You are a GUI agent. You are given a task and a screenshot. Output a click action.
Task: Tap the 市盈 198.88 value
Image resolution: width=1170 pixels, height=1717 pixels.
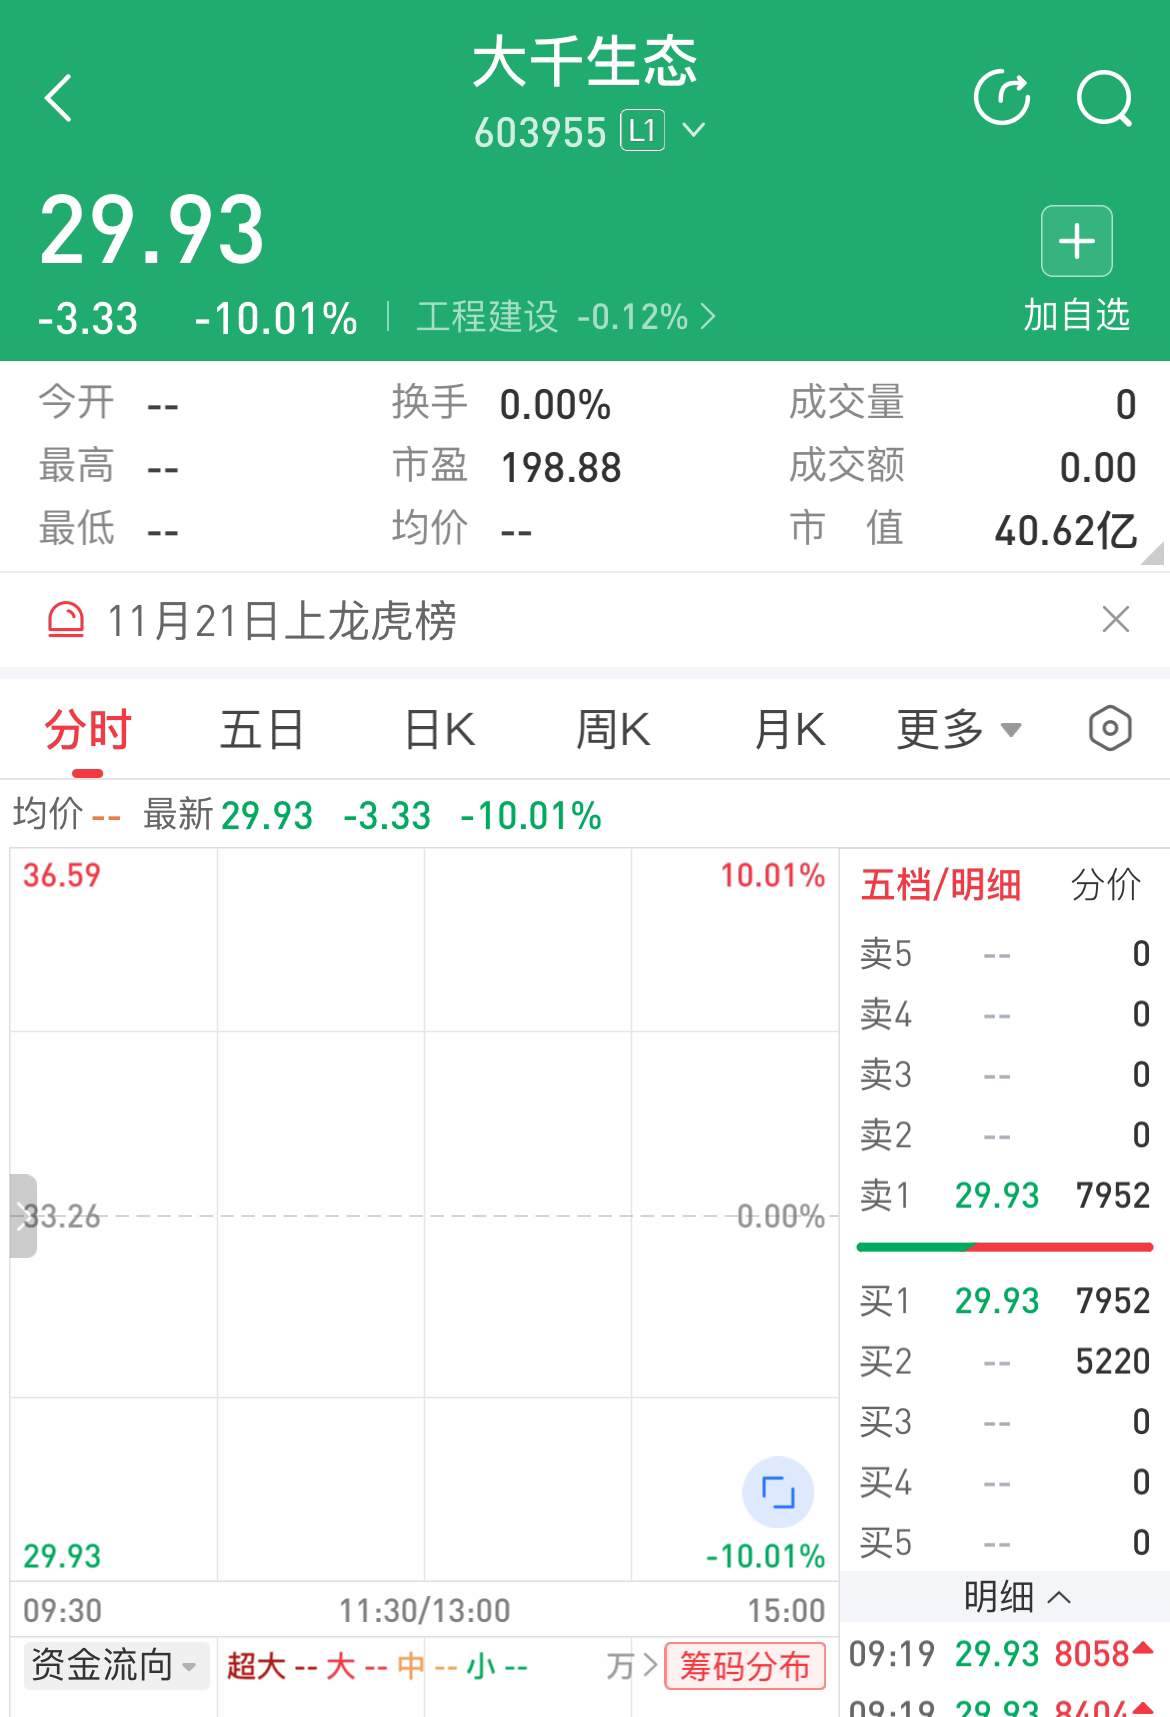561,468
